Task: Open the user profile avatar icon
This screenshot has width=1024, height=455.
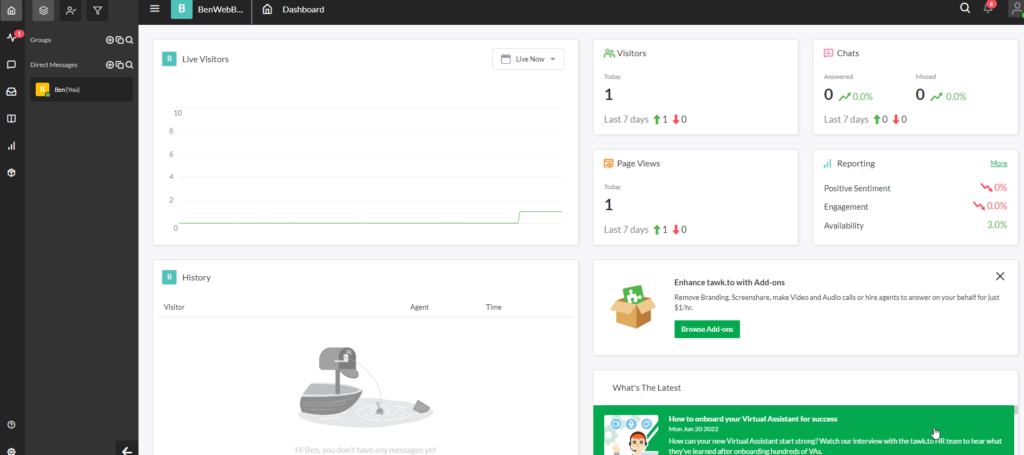Action: [x=1016, y=8]
